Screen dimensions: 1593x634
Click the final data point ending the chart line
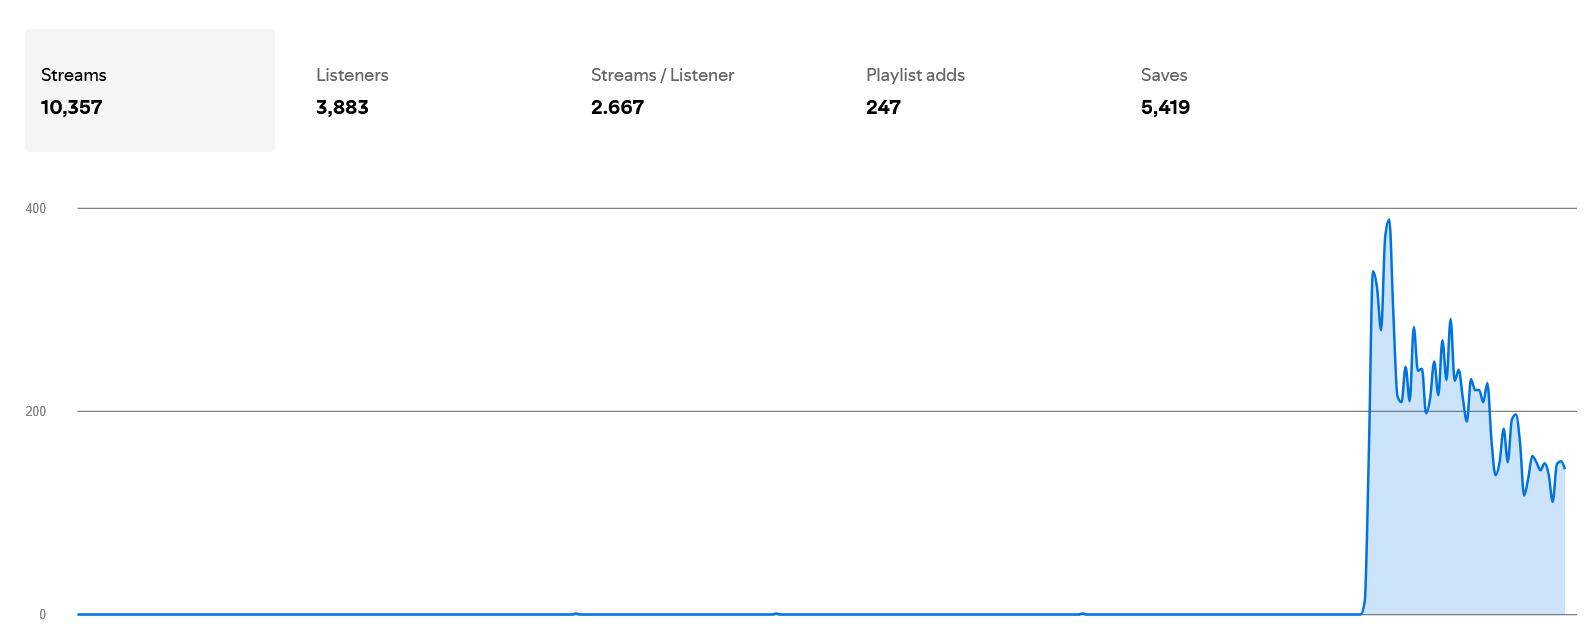[x=1564, y=467]
